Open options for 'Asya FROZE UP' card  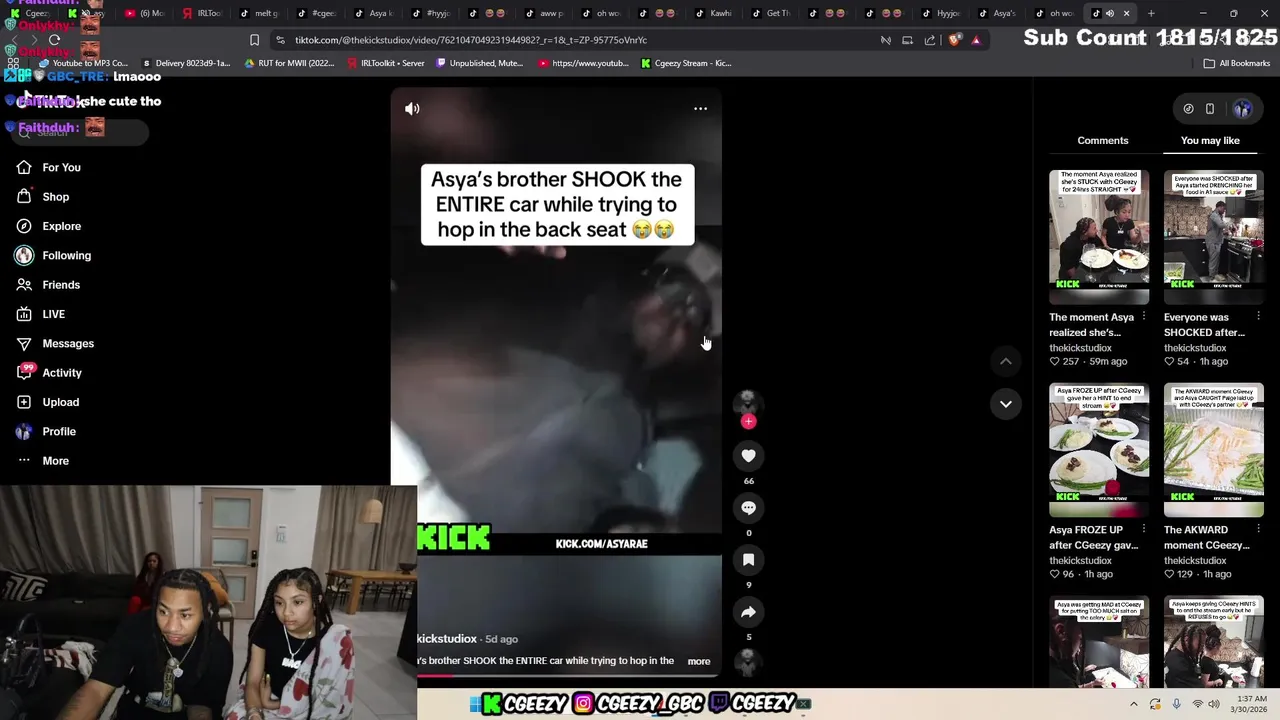(x=1144, y=529)
